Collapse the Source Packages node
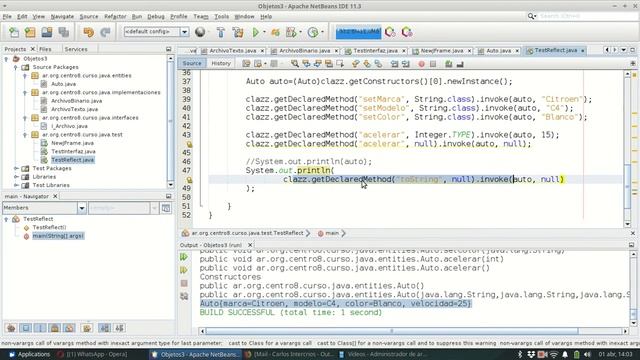The image size is (640, 360). point(16,67)
